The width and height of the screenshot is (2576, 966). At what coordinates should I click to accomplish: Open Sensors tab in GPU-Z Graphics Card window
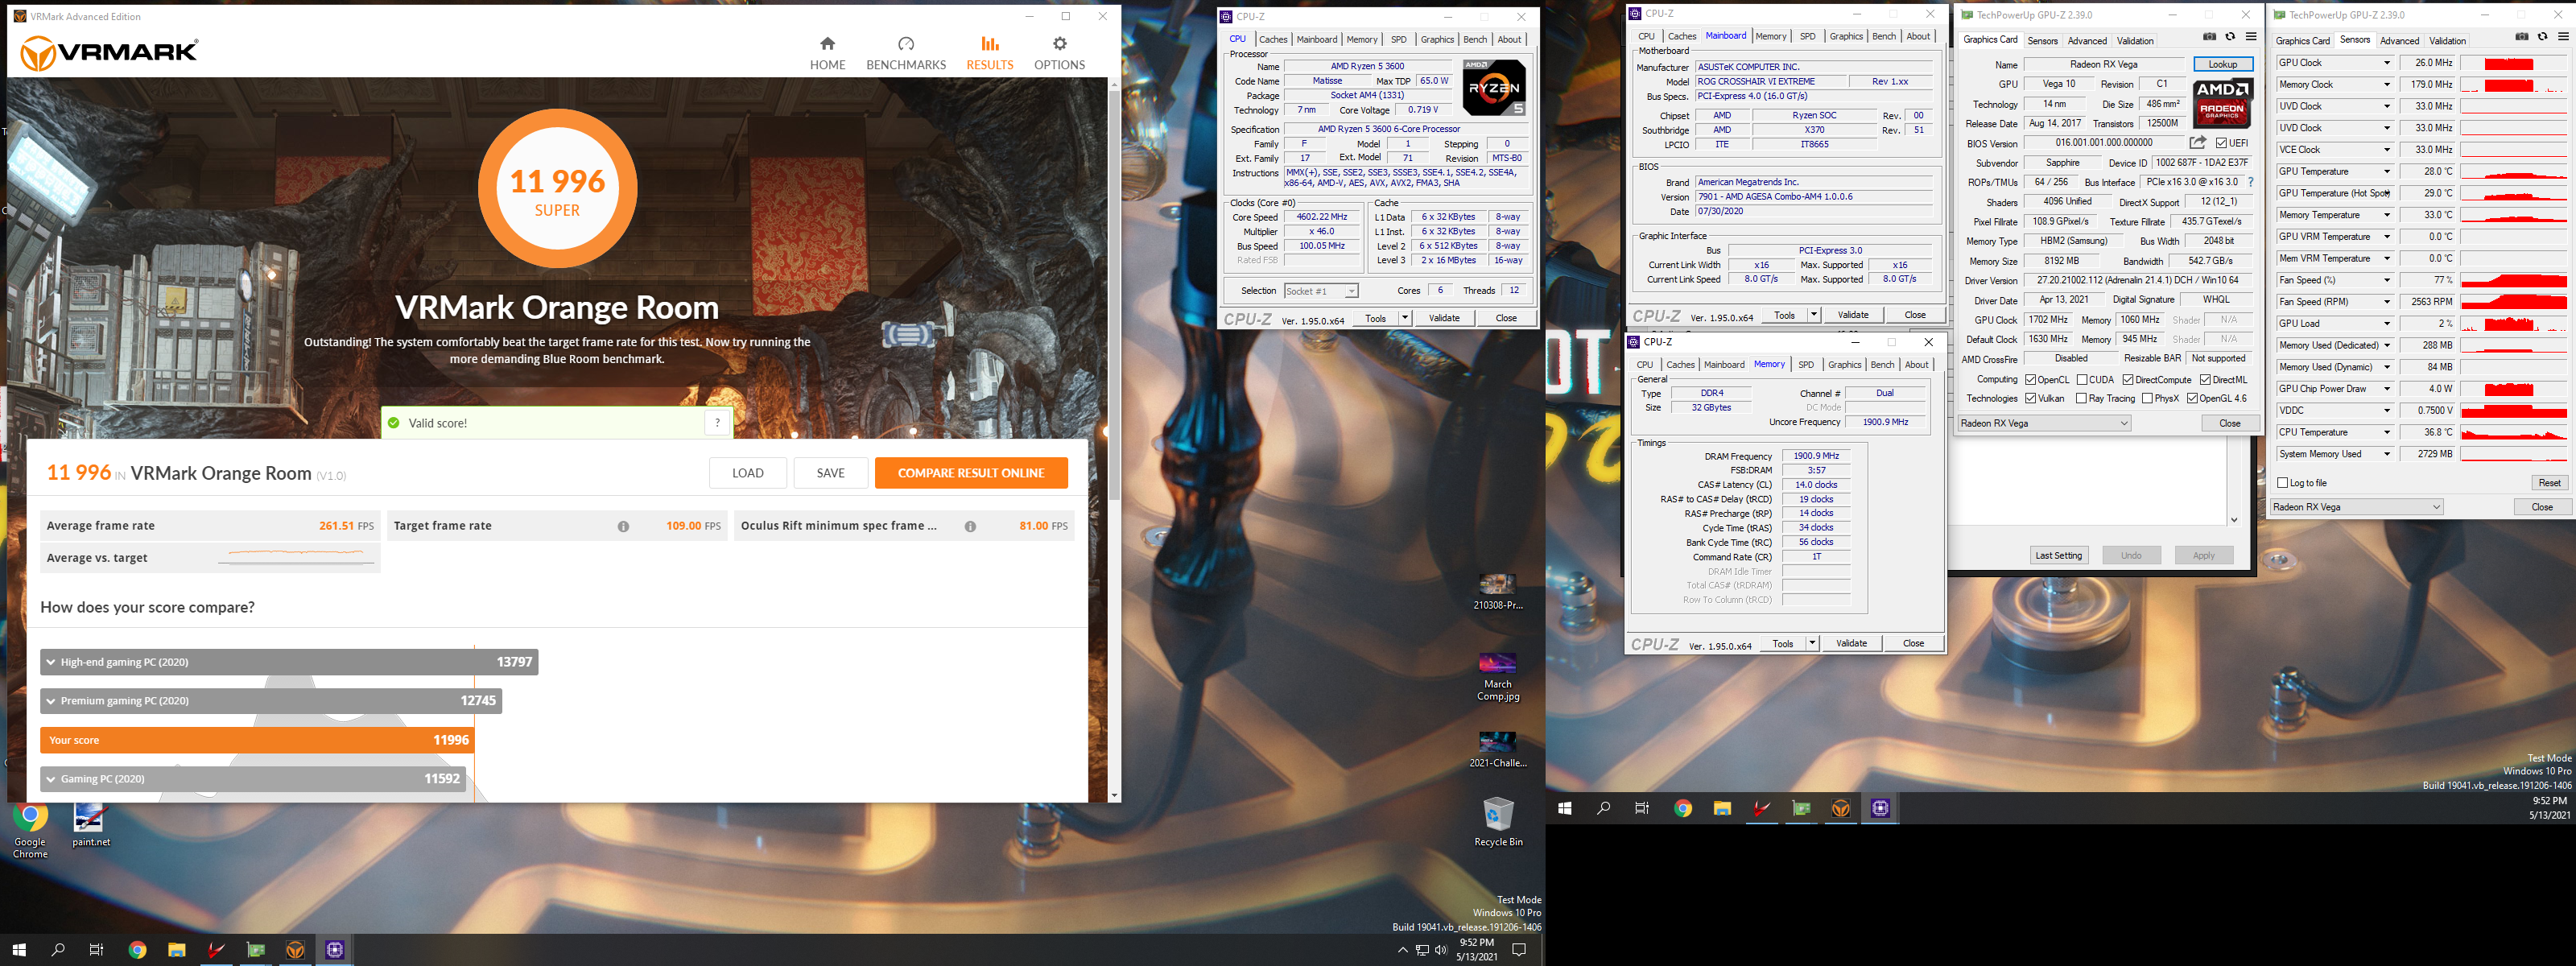tap(2043, 41)
